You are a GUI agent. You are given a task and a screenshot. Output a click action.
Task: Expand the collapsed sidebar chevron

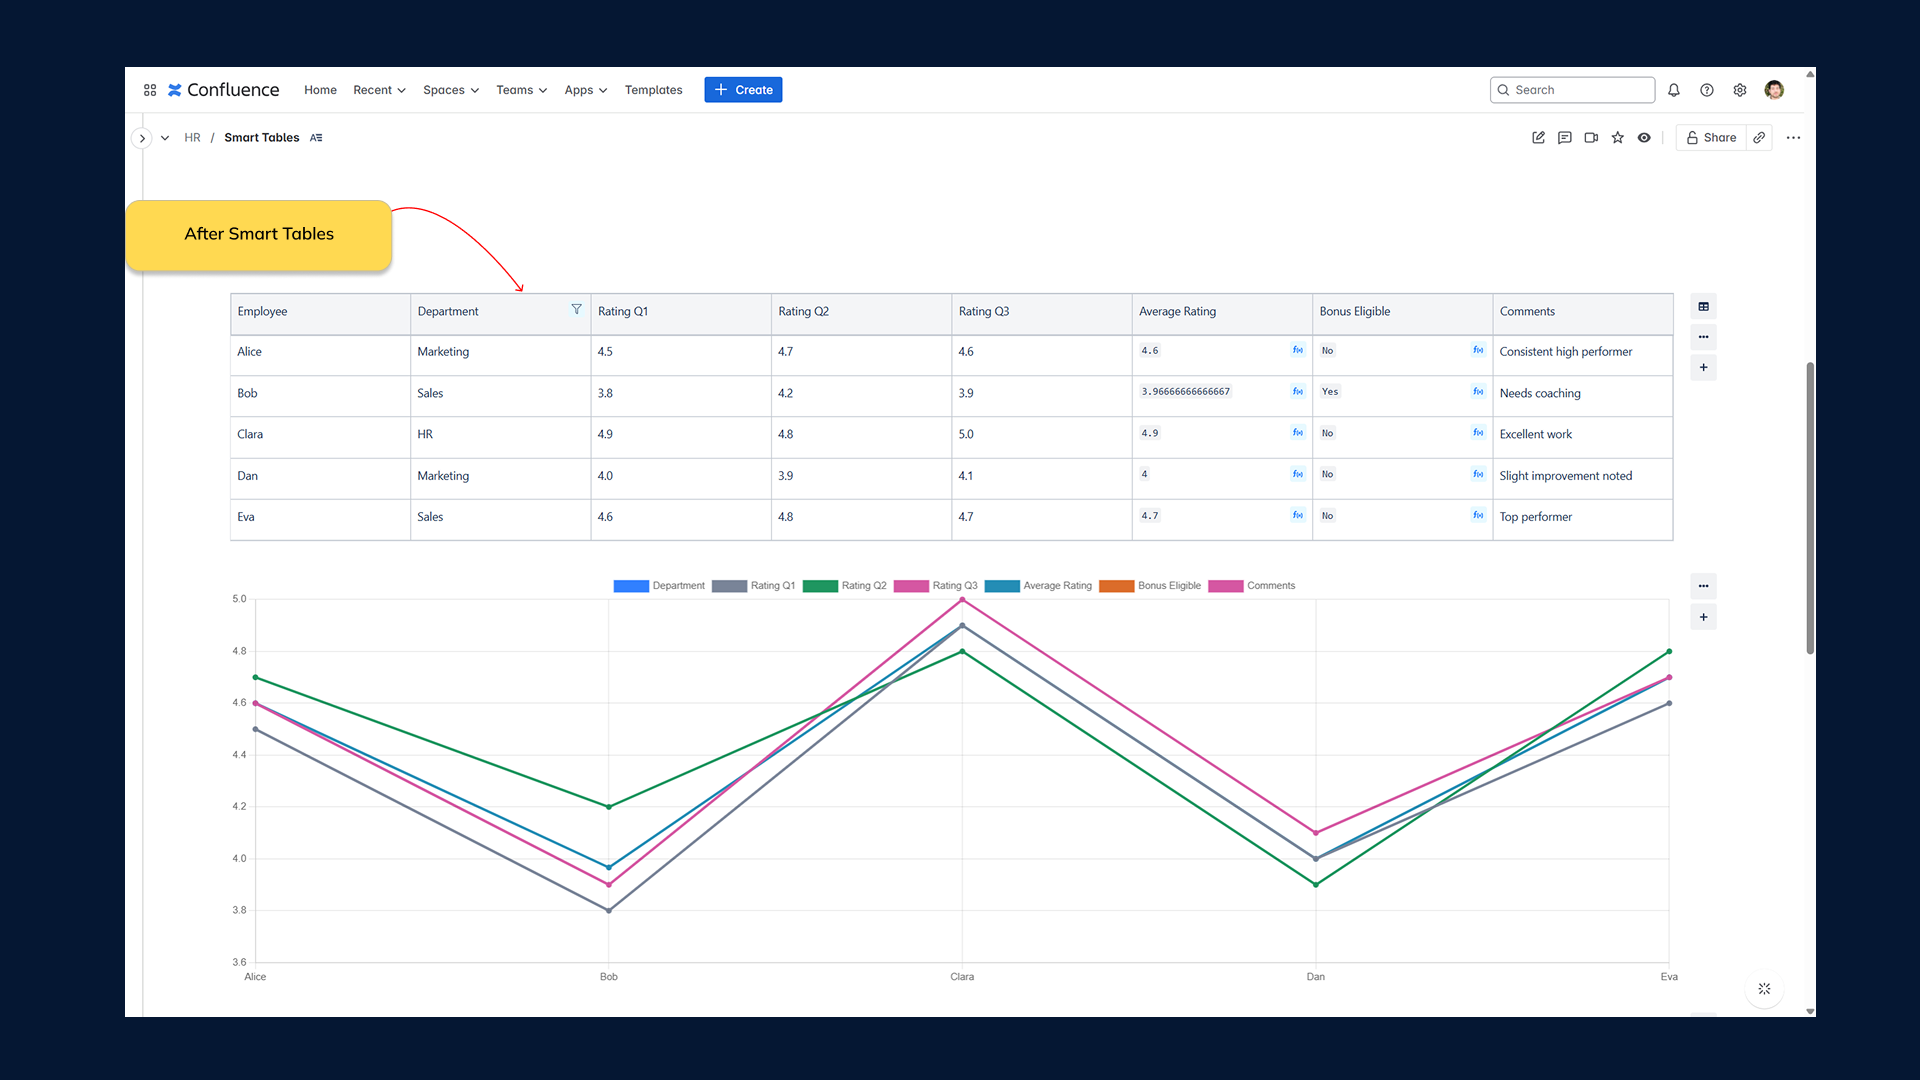pyautogui.click(x=142, y=138)
